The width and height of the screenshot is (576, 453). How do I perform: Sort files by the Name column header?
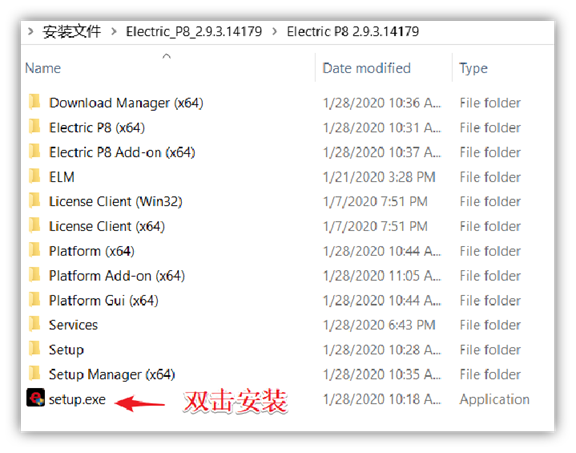43,68
